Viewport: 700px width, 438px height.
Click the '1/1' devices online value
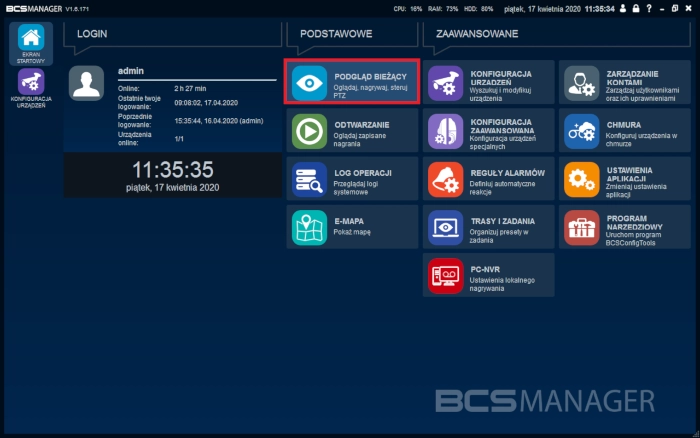coord(179,139)
